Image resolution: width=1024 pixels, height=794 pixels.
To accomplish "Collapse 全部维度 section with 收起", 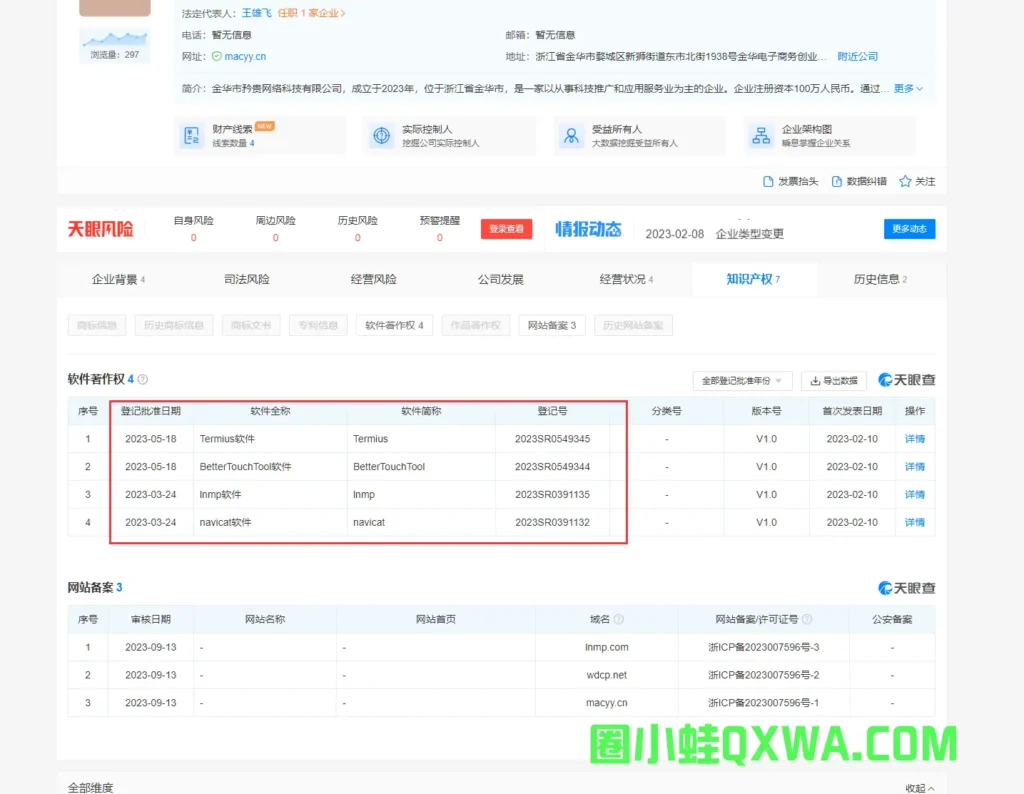I will [920, 788].
